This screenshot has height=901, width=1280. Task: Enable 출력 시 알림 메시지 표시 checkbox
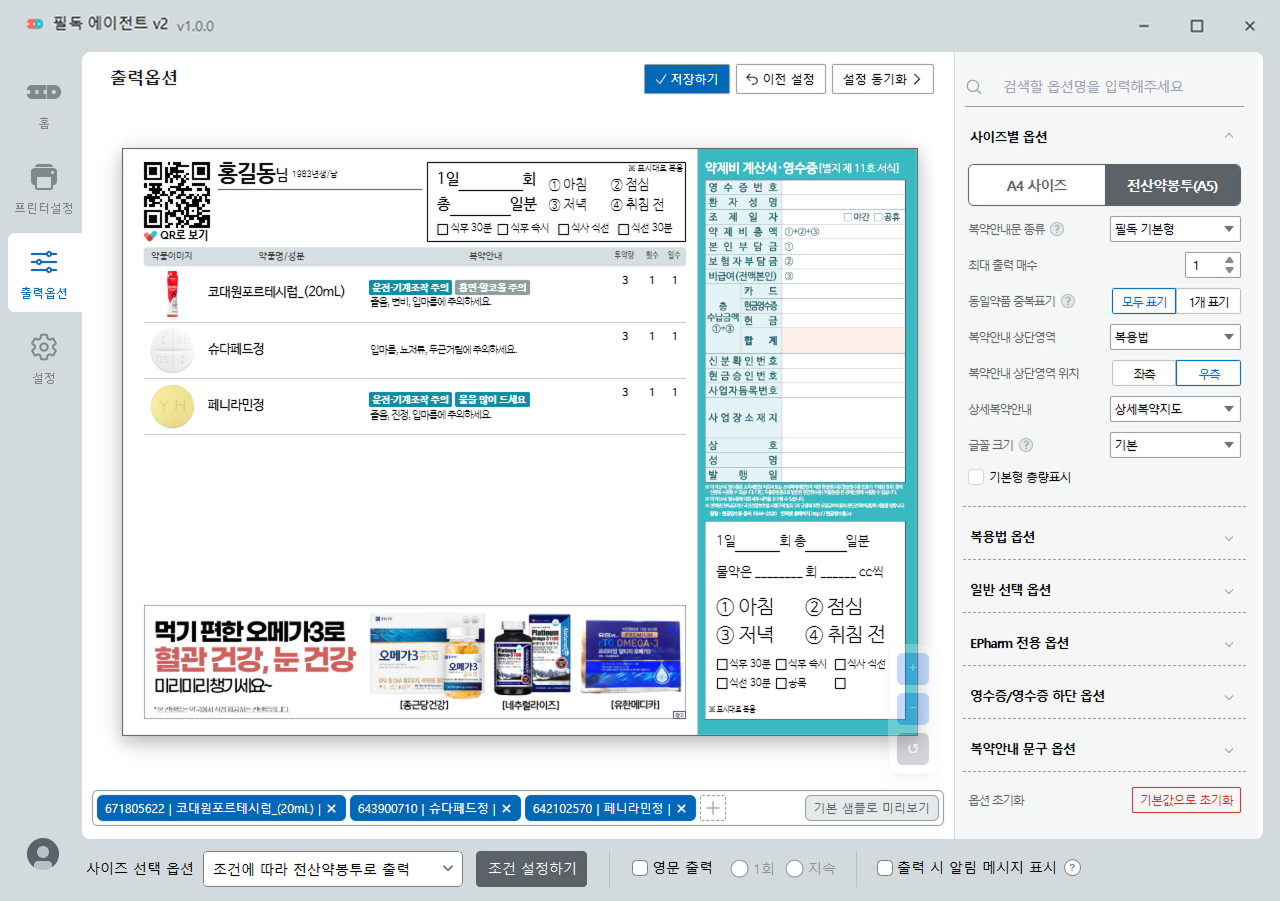tap(884, 868)
